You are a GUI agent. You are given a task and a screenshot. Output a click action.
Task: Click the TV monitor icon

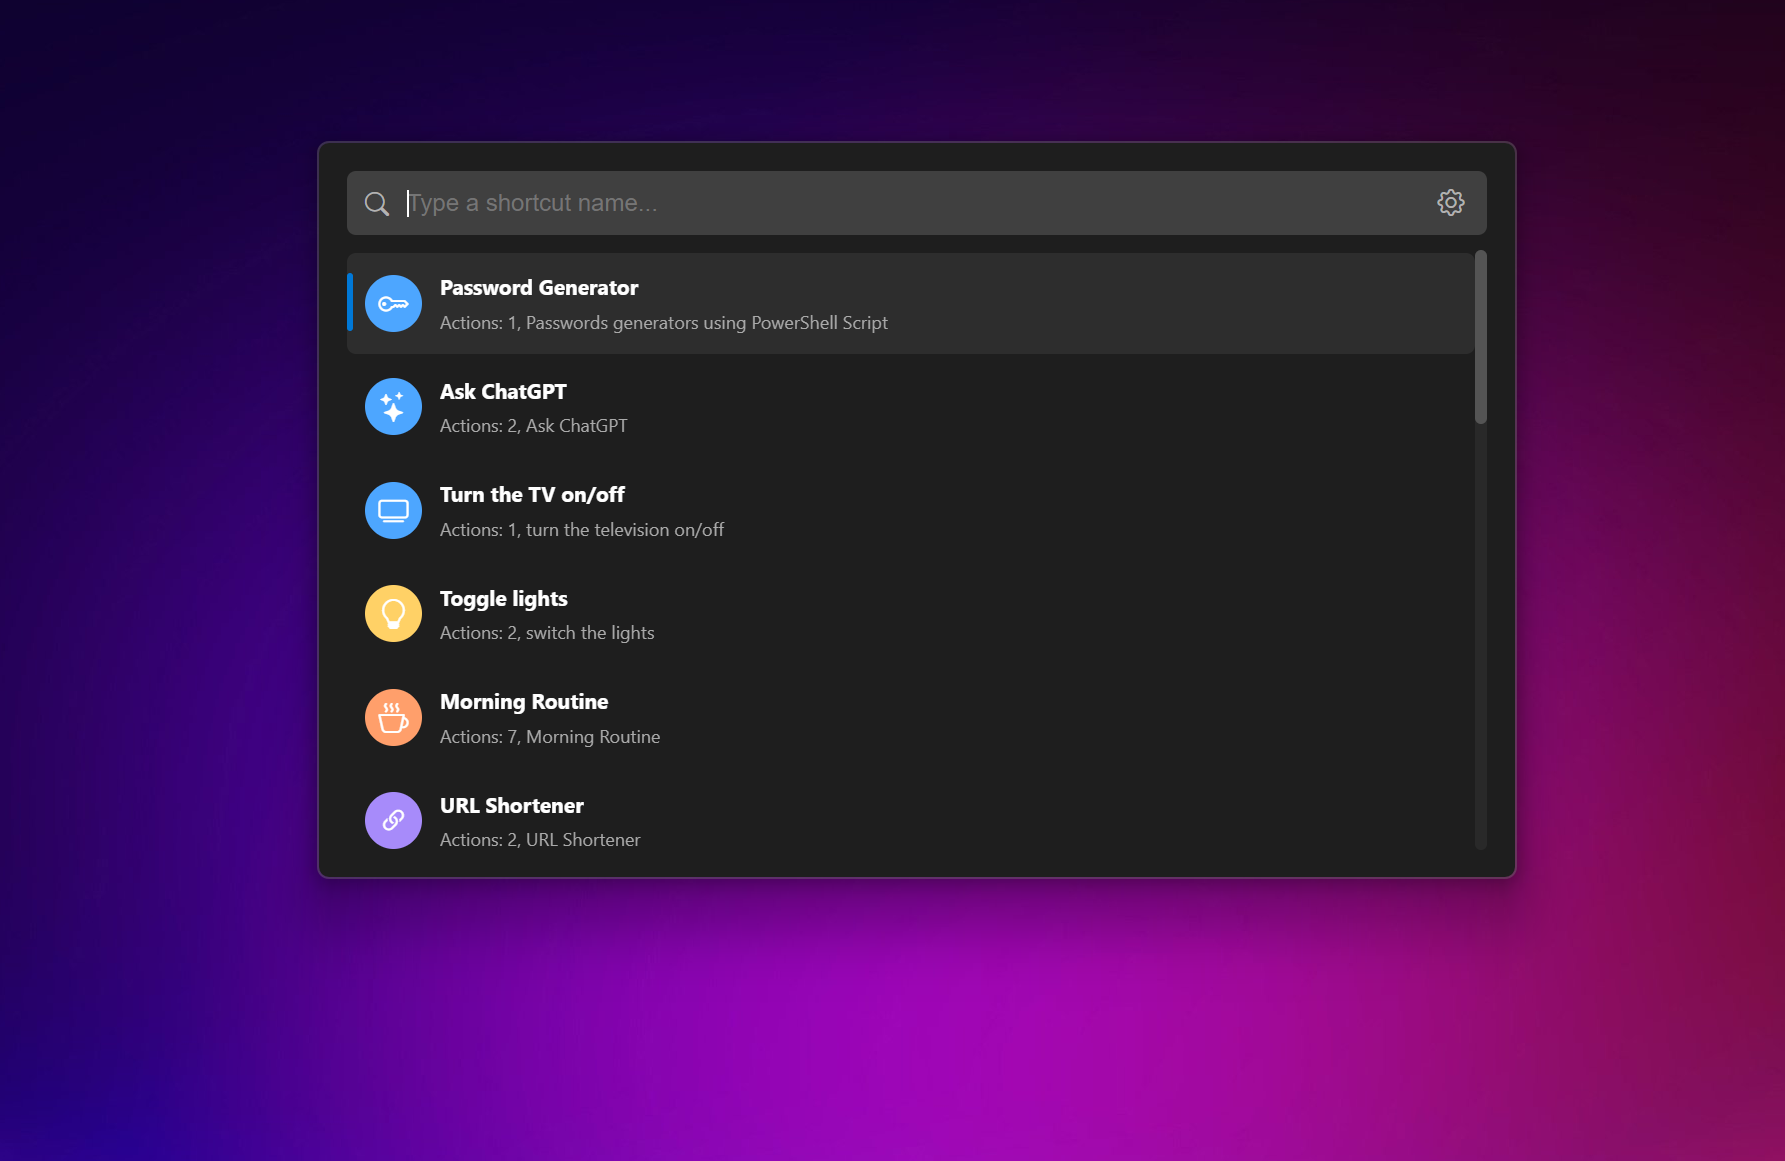pos(393,511)
